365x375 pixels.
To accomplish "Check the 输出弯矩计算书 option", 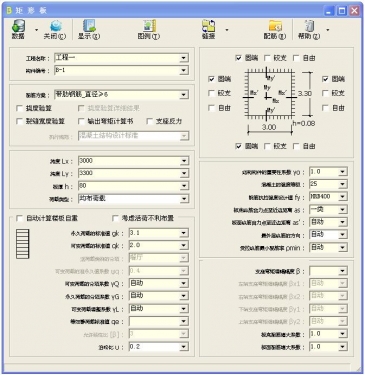I will click(x=81, y=121).
